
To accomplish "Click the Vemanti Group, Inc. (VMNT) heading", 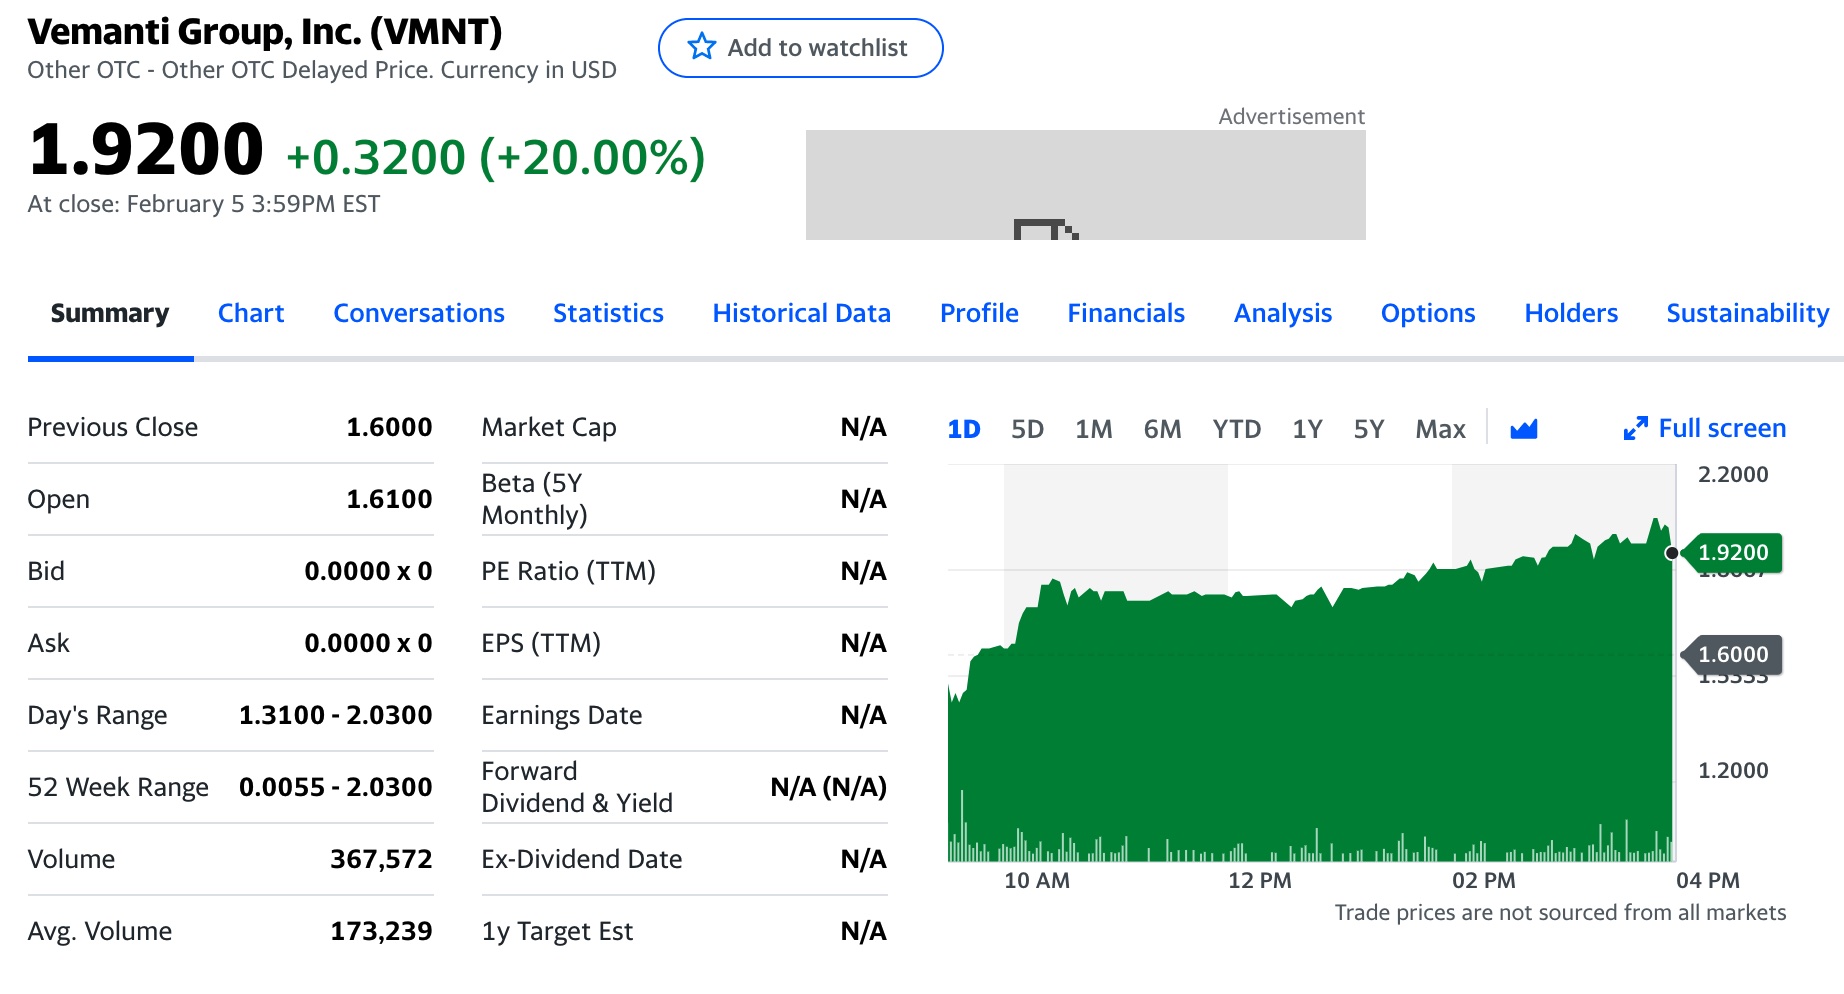I will 265,32.
